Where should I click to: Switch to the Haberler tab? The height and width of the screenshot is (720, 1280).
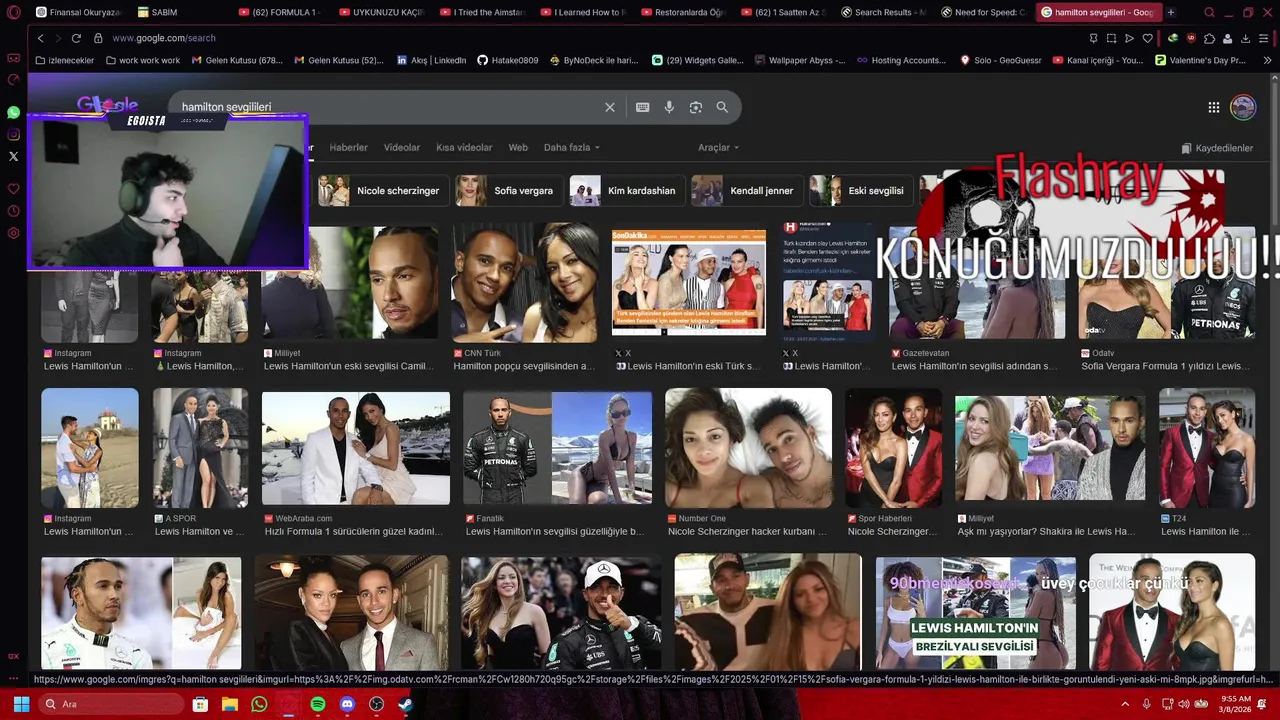pyautogui.click(x=349, y=147)
